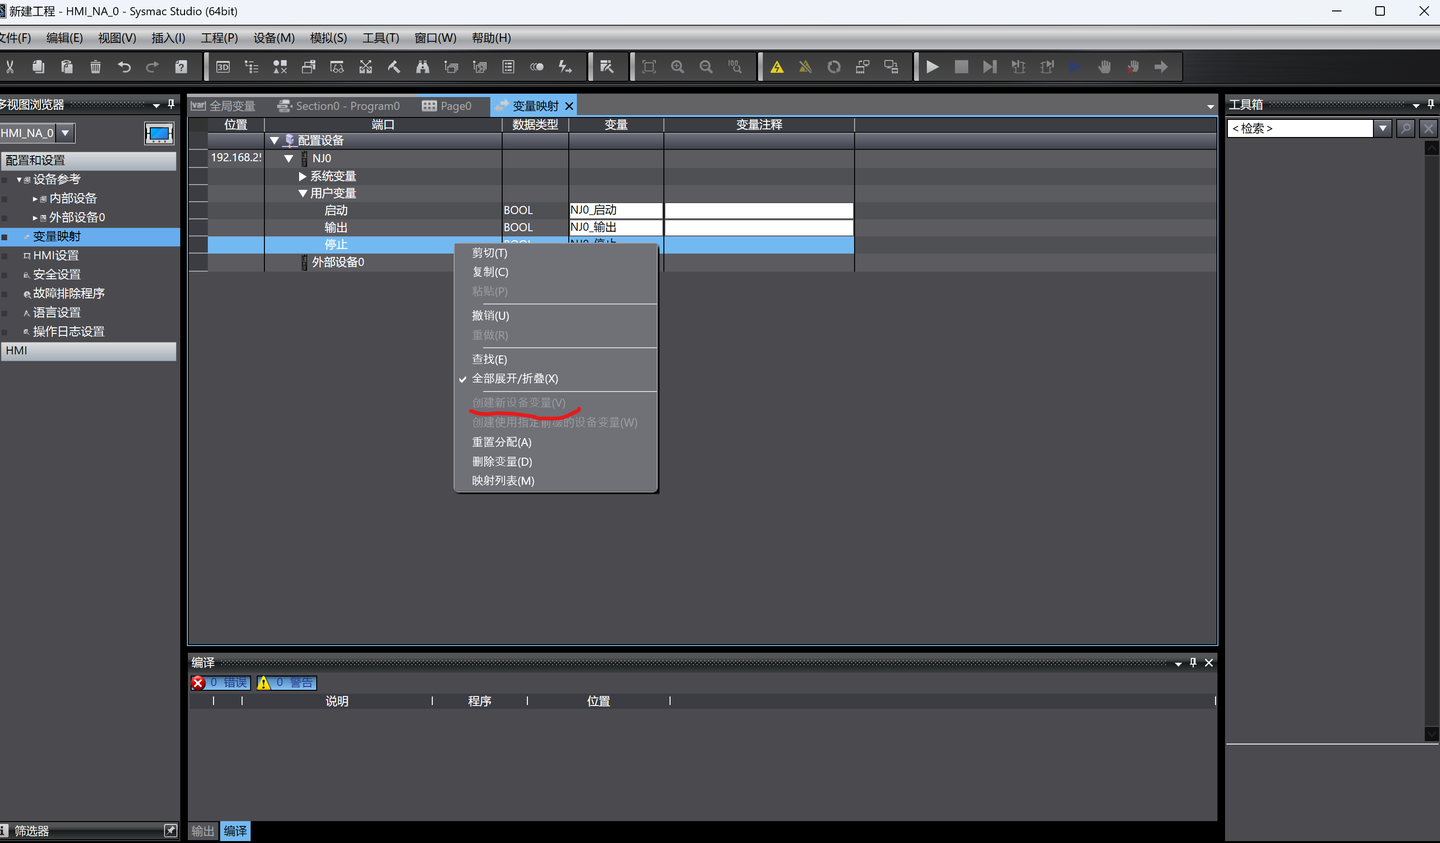The width and height of the screenshot is (1440, 843).
Task: Toggle the 警告 warning filter button
Action: click(x=286, y=683)
